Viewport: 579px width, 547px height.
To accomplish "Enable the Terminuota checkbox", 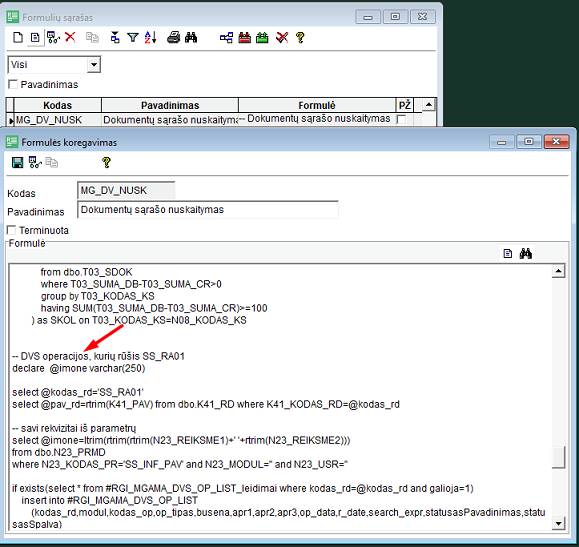I will click(12, 230).
